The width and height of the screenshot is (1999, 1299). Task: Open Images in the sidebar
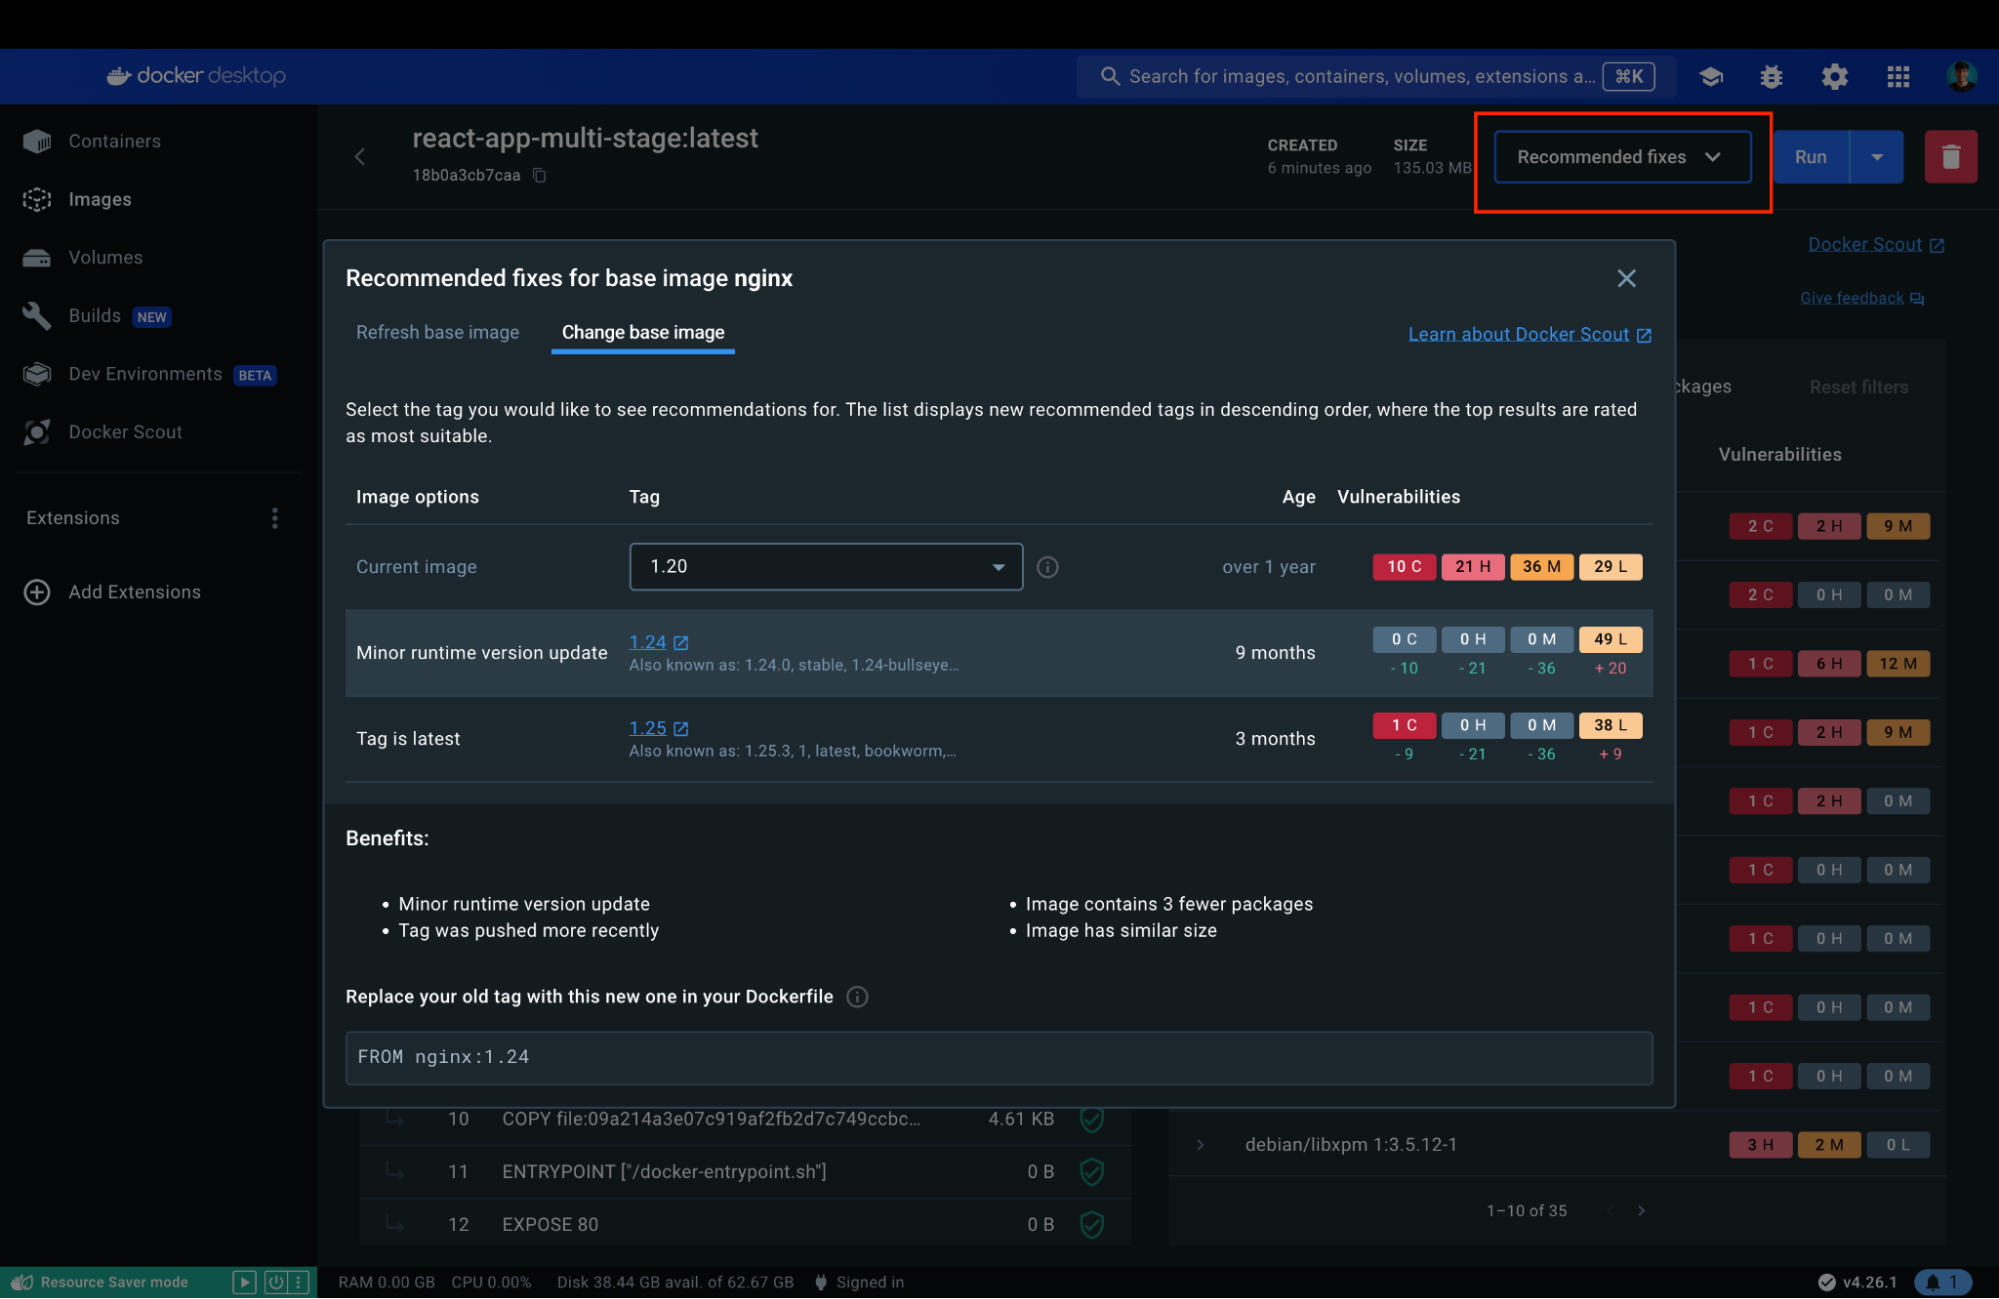(99, 199)
